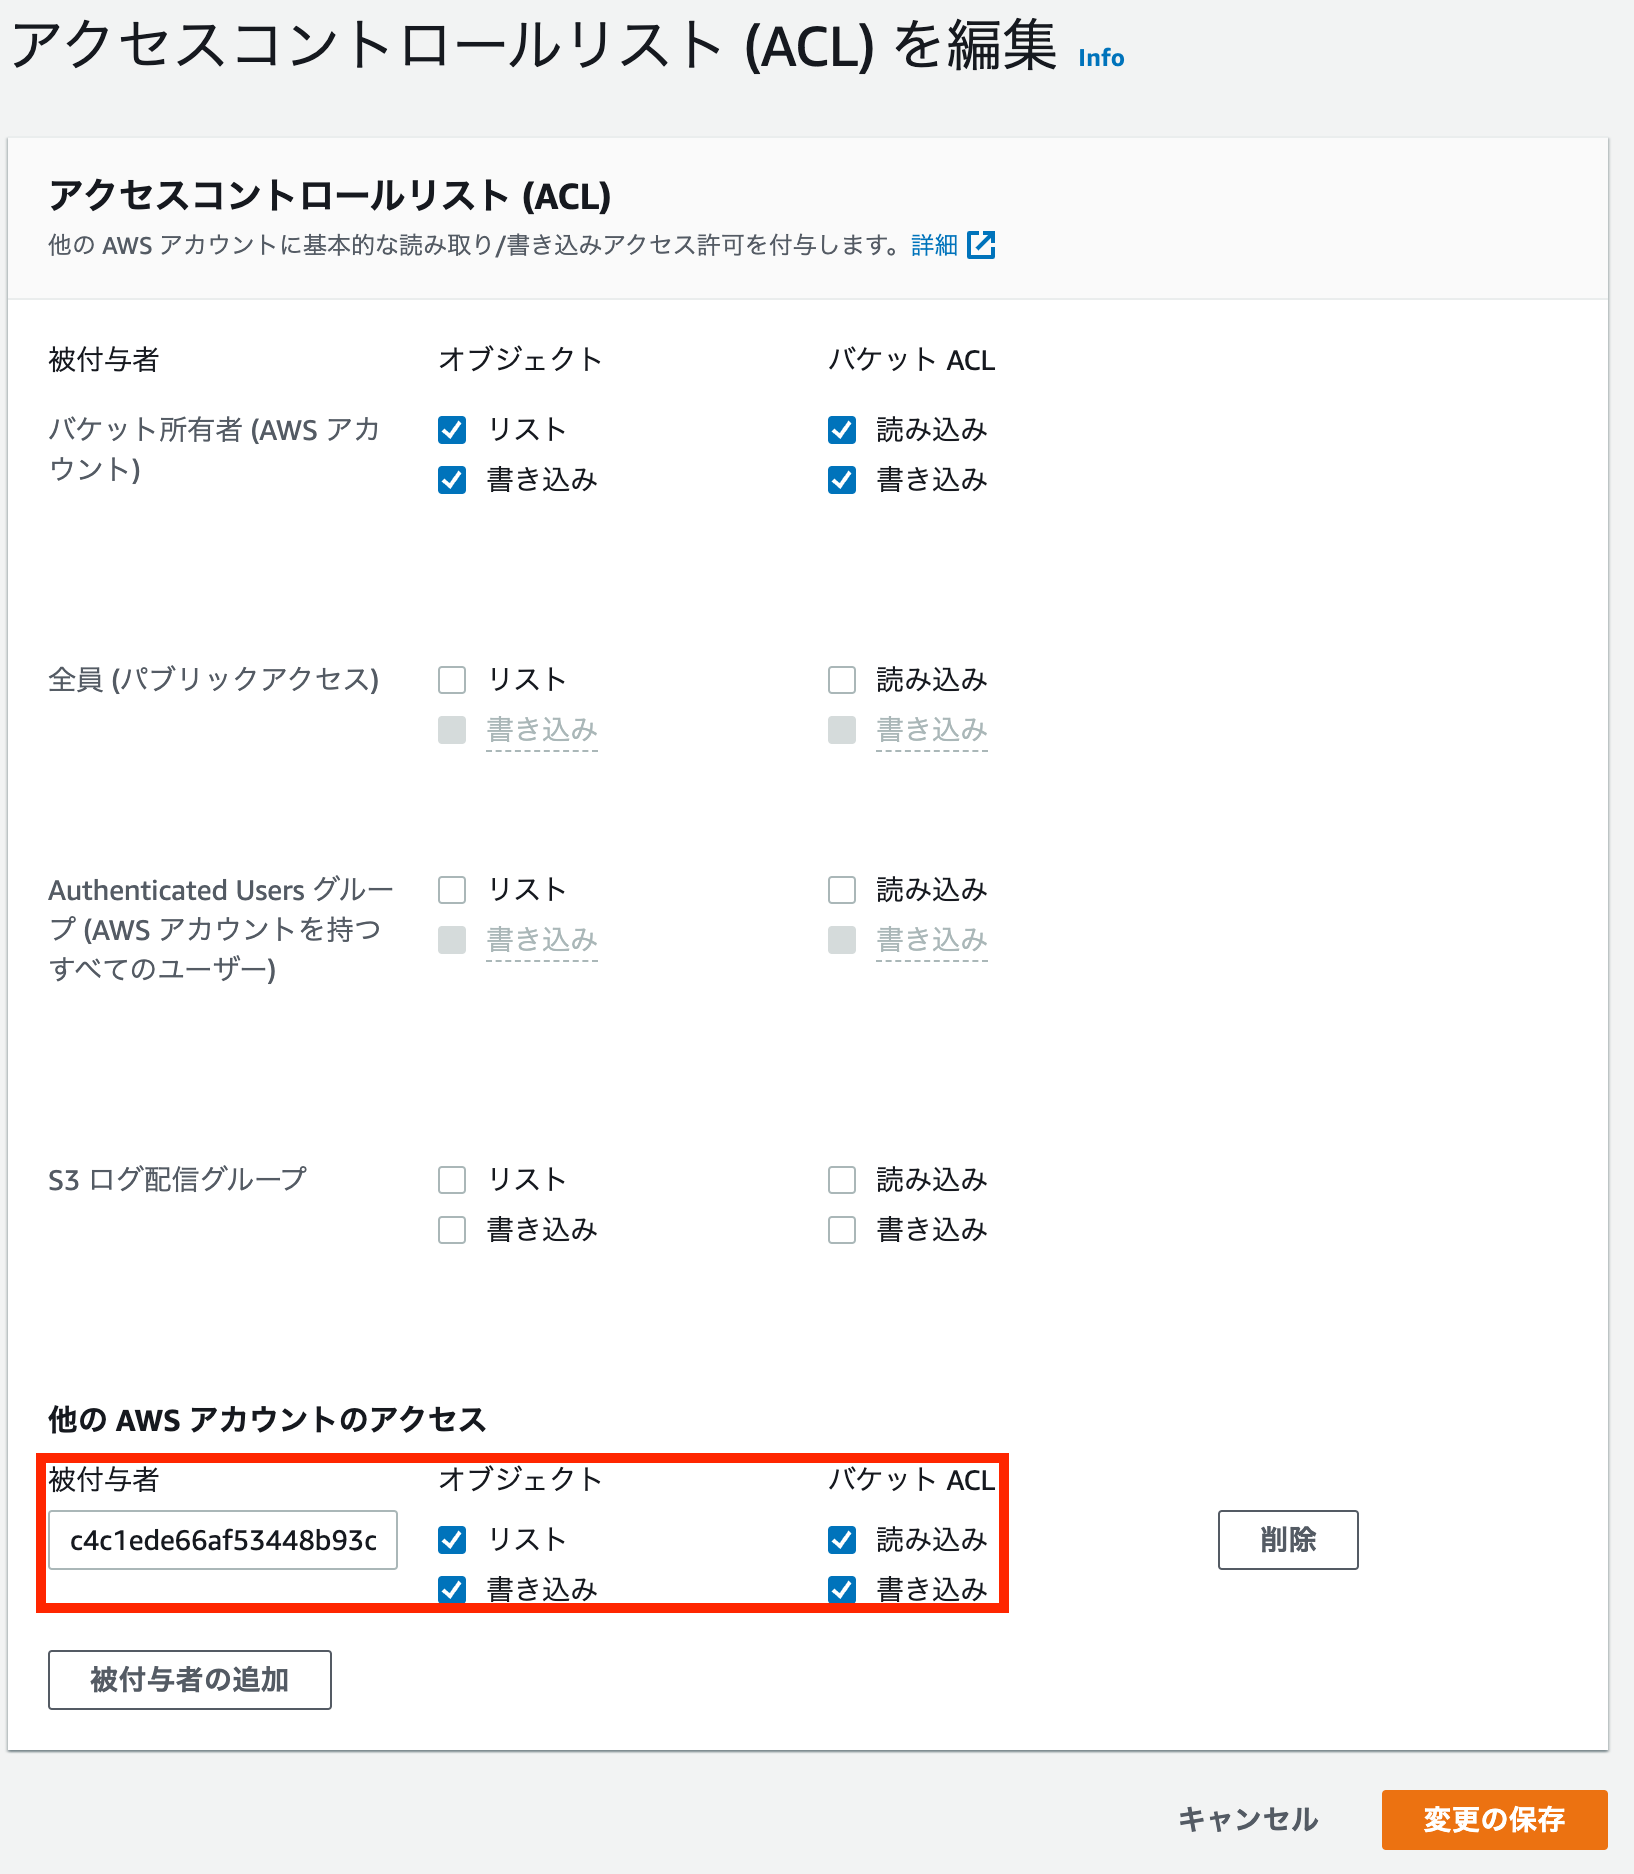Enable 全員 bucket ACL 読み込み permission
Image resolution: width=1634 pixels, height=1874 pixels.
pyautogui.click(x=840, y=679)
